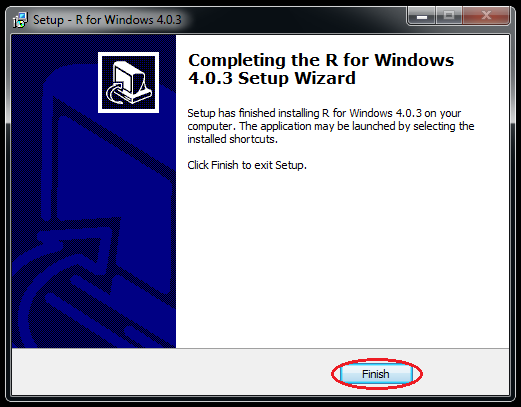
Task: Click the '4.0.3 Setup Wizard' heading line
Action: tap(272, 78)
